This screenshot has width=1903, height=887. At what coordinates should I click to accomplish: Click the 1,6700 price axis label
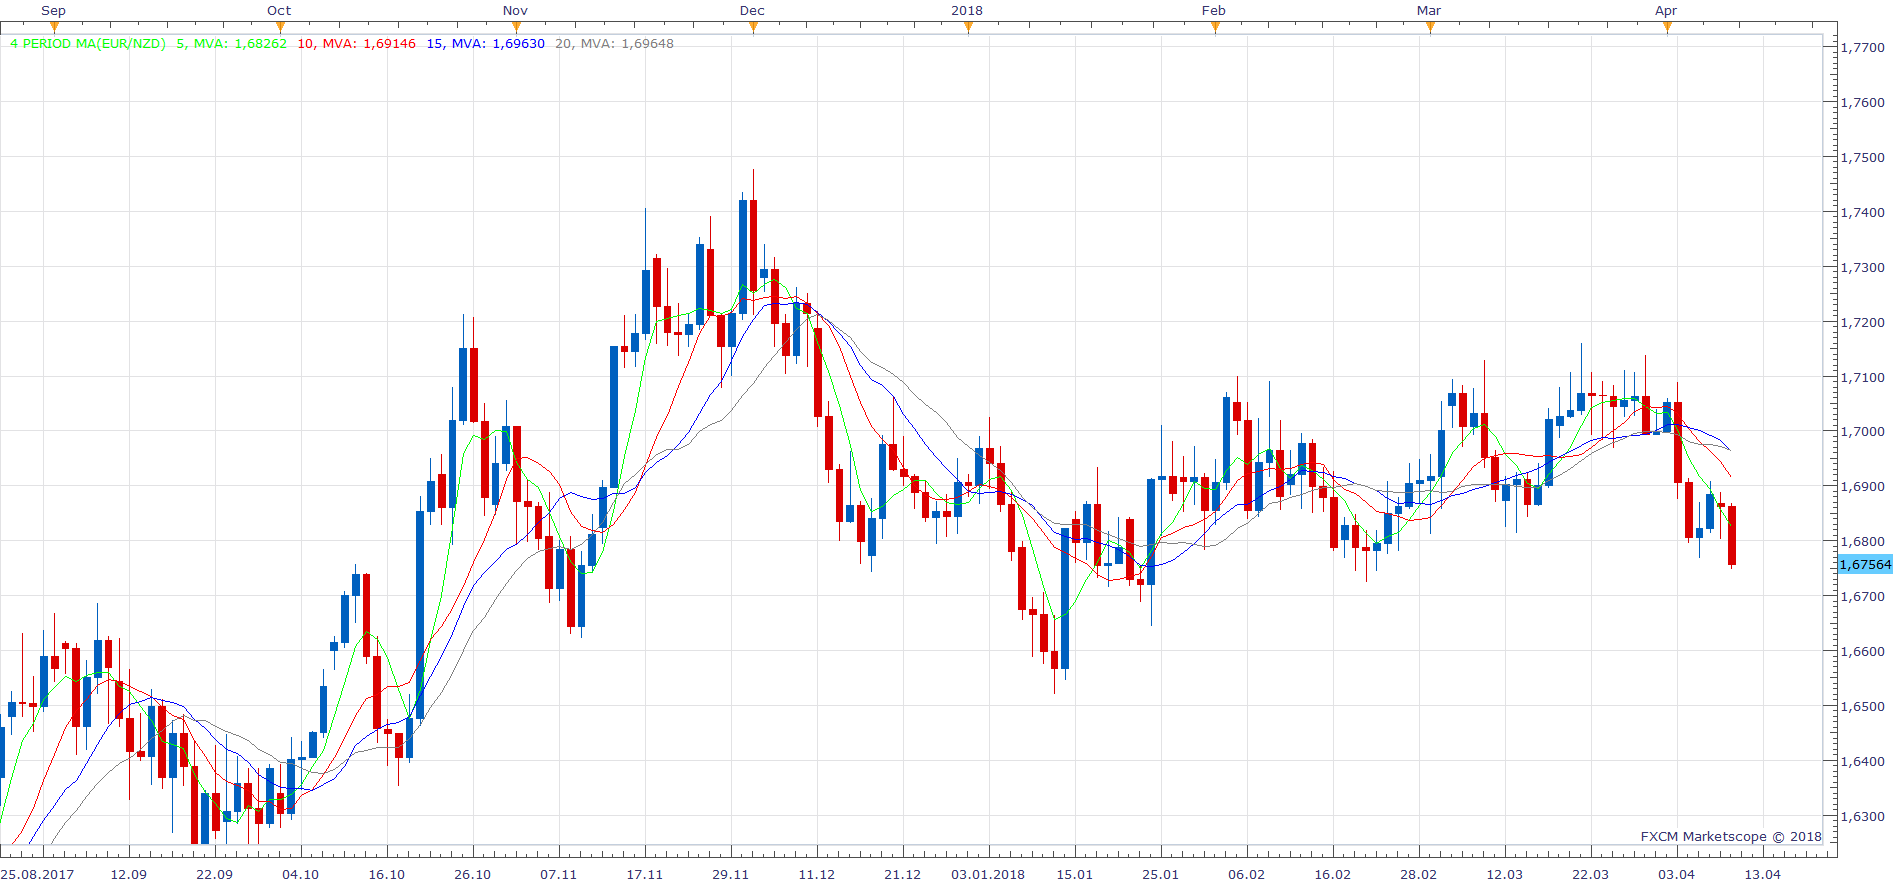(1862, 596)
